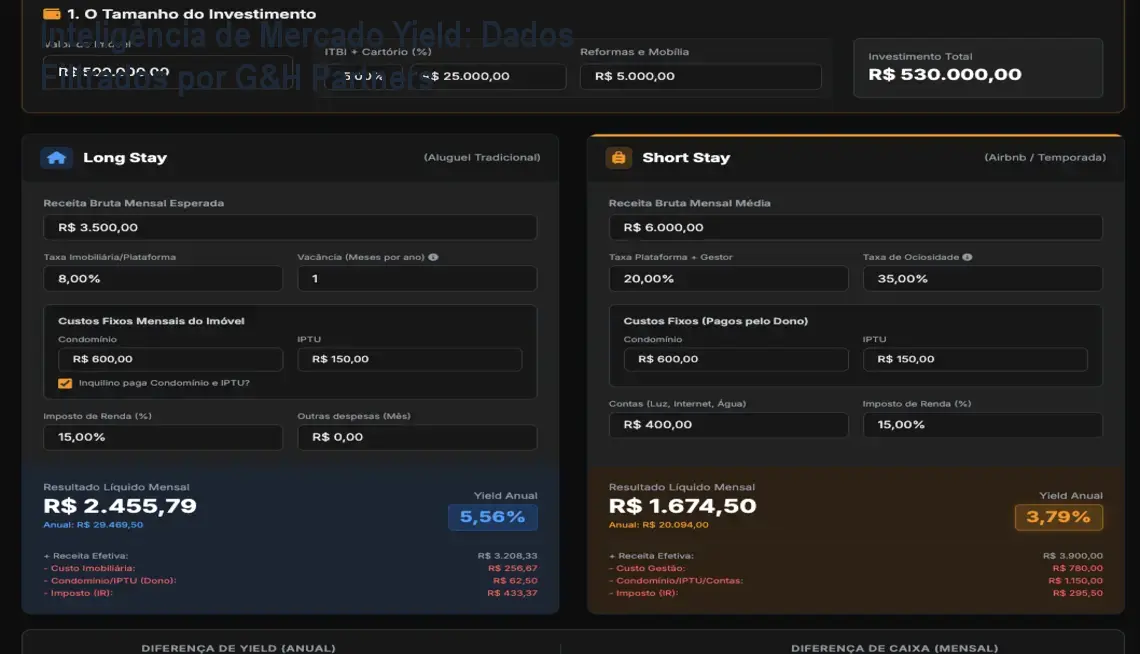Click Anual: R$ 20.094,00 text
Image resolution: width=1140 pixels, height=654 pixels.
click(659, 525)
